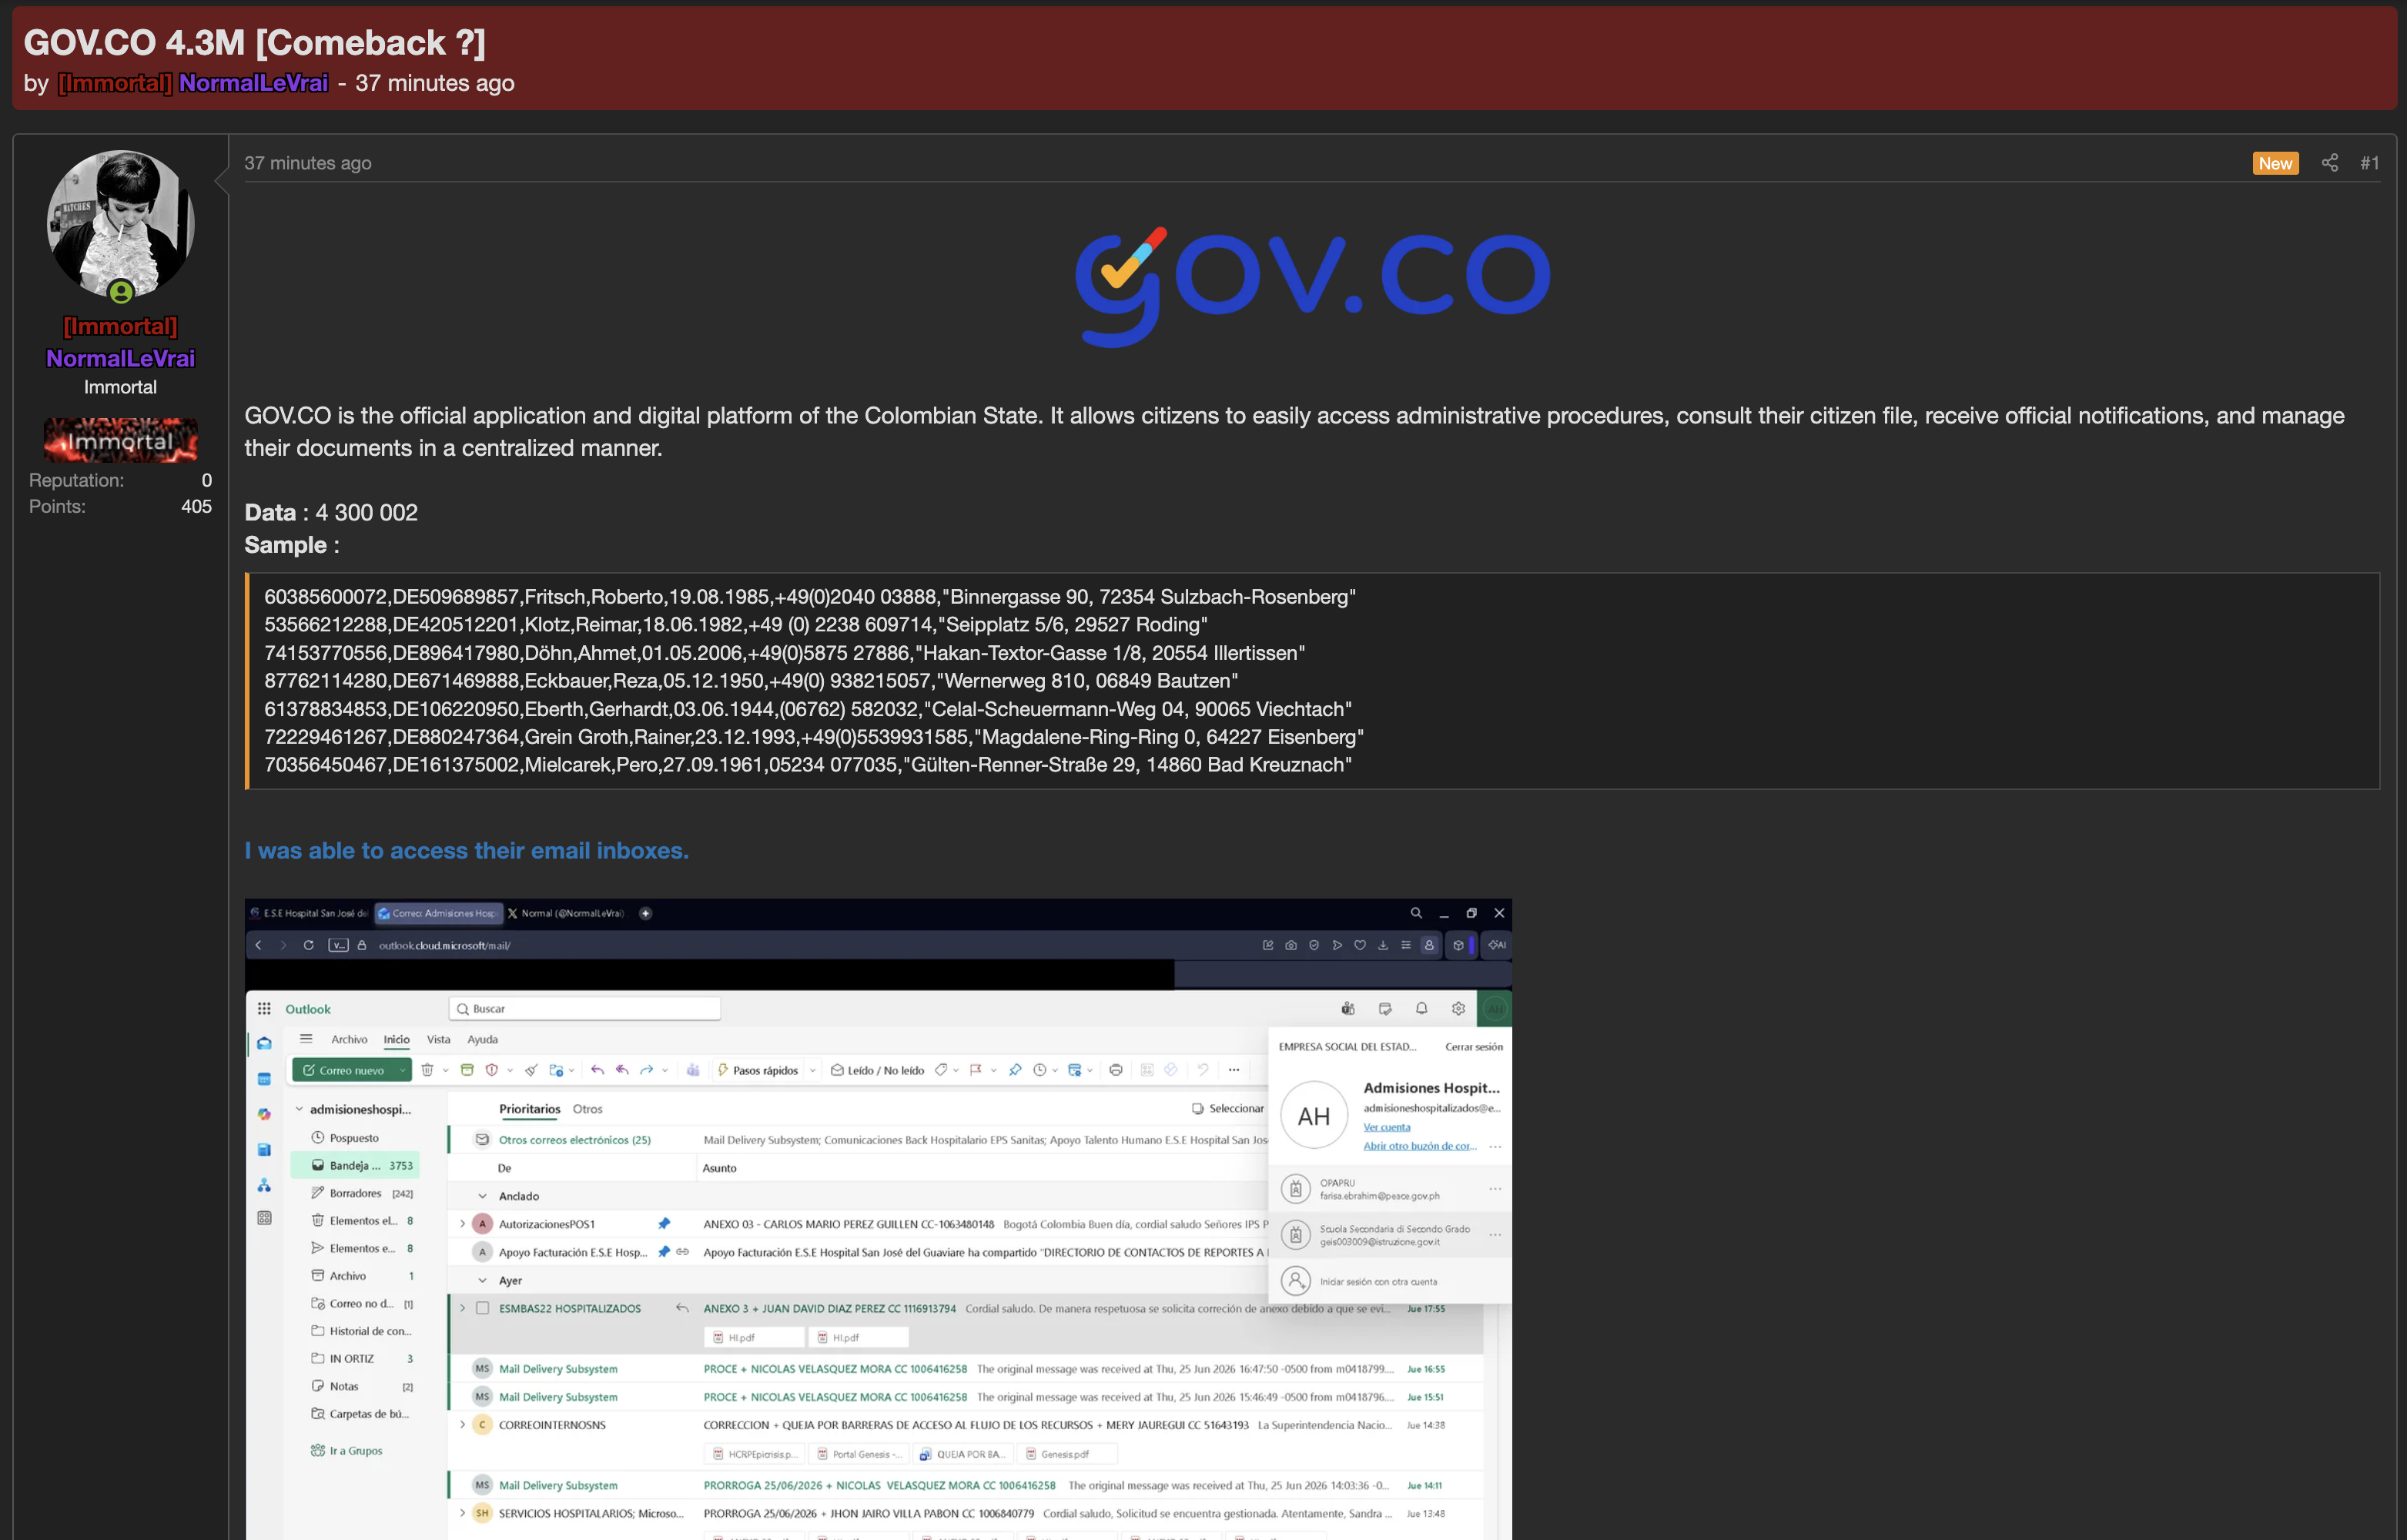Click the Outlook app launcher grid icon

264,1009
